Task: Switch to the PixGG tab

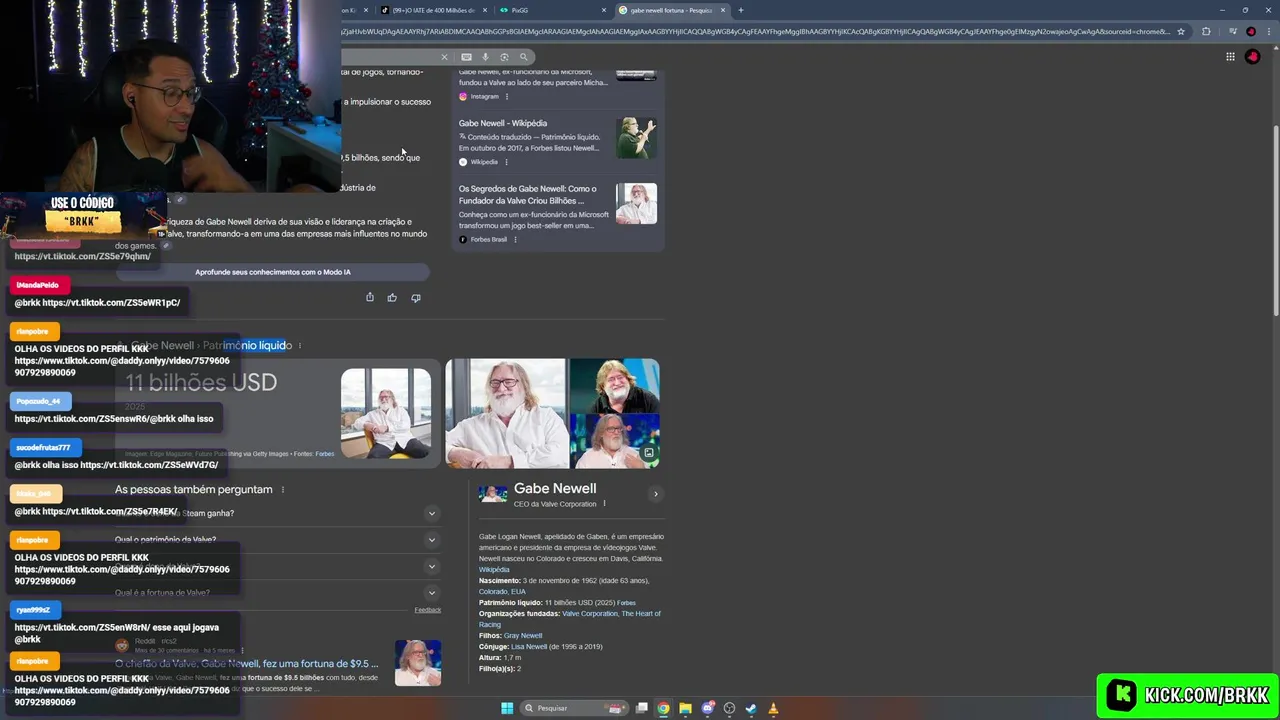Action: (x=553, y=10)
